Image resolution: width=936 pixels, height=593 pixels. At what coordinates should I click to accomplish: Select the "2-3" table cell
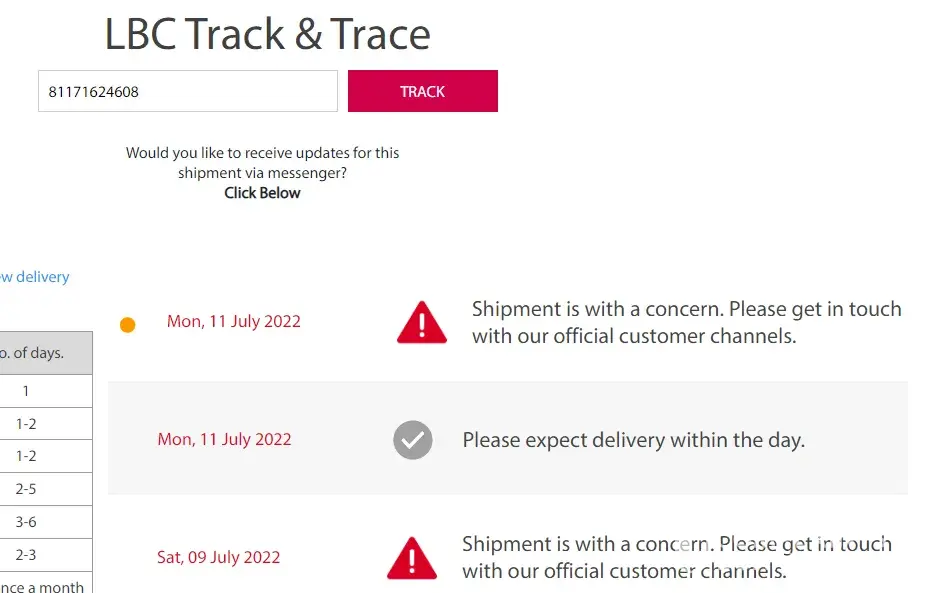coord(26,555)
